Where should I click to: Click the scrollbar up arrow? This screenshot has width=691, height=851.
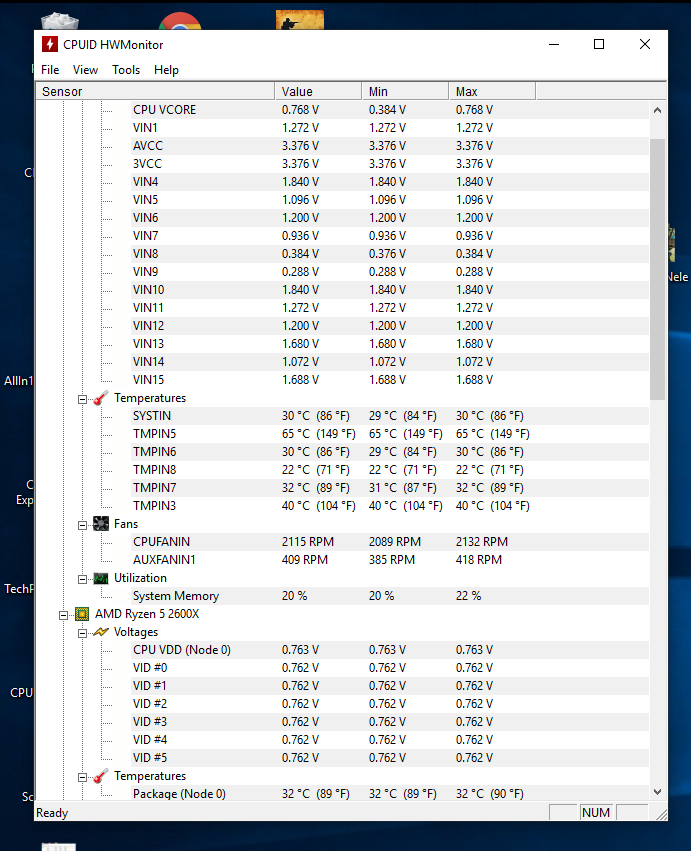tap(657, 110)
